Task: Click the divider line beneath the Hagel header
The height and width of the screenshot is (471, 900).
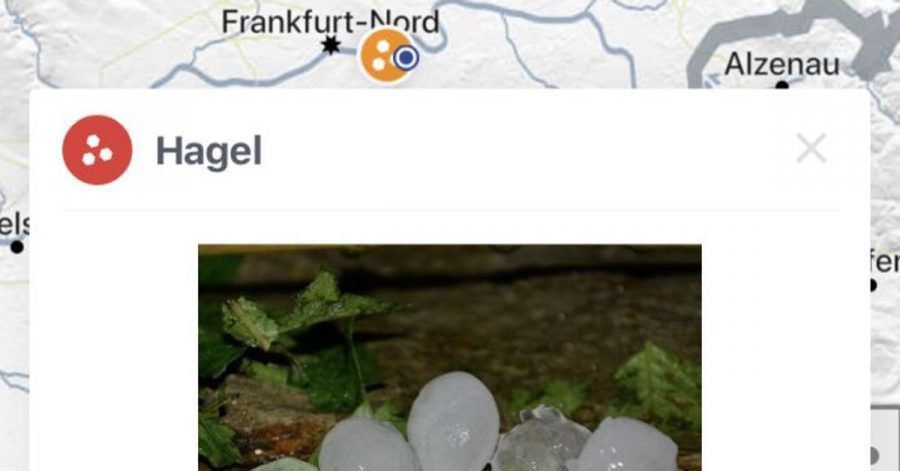Action: (449, 211)
